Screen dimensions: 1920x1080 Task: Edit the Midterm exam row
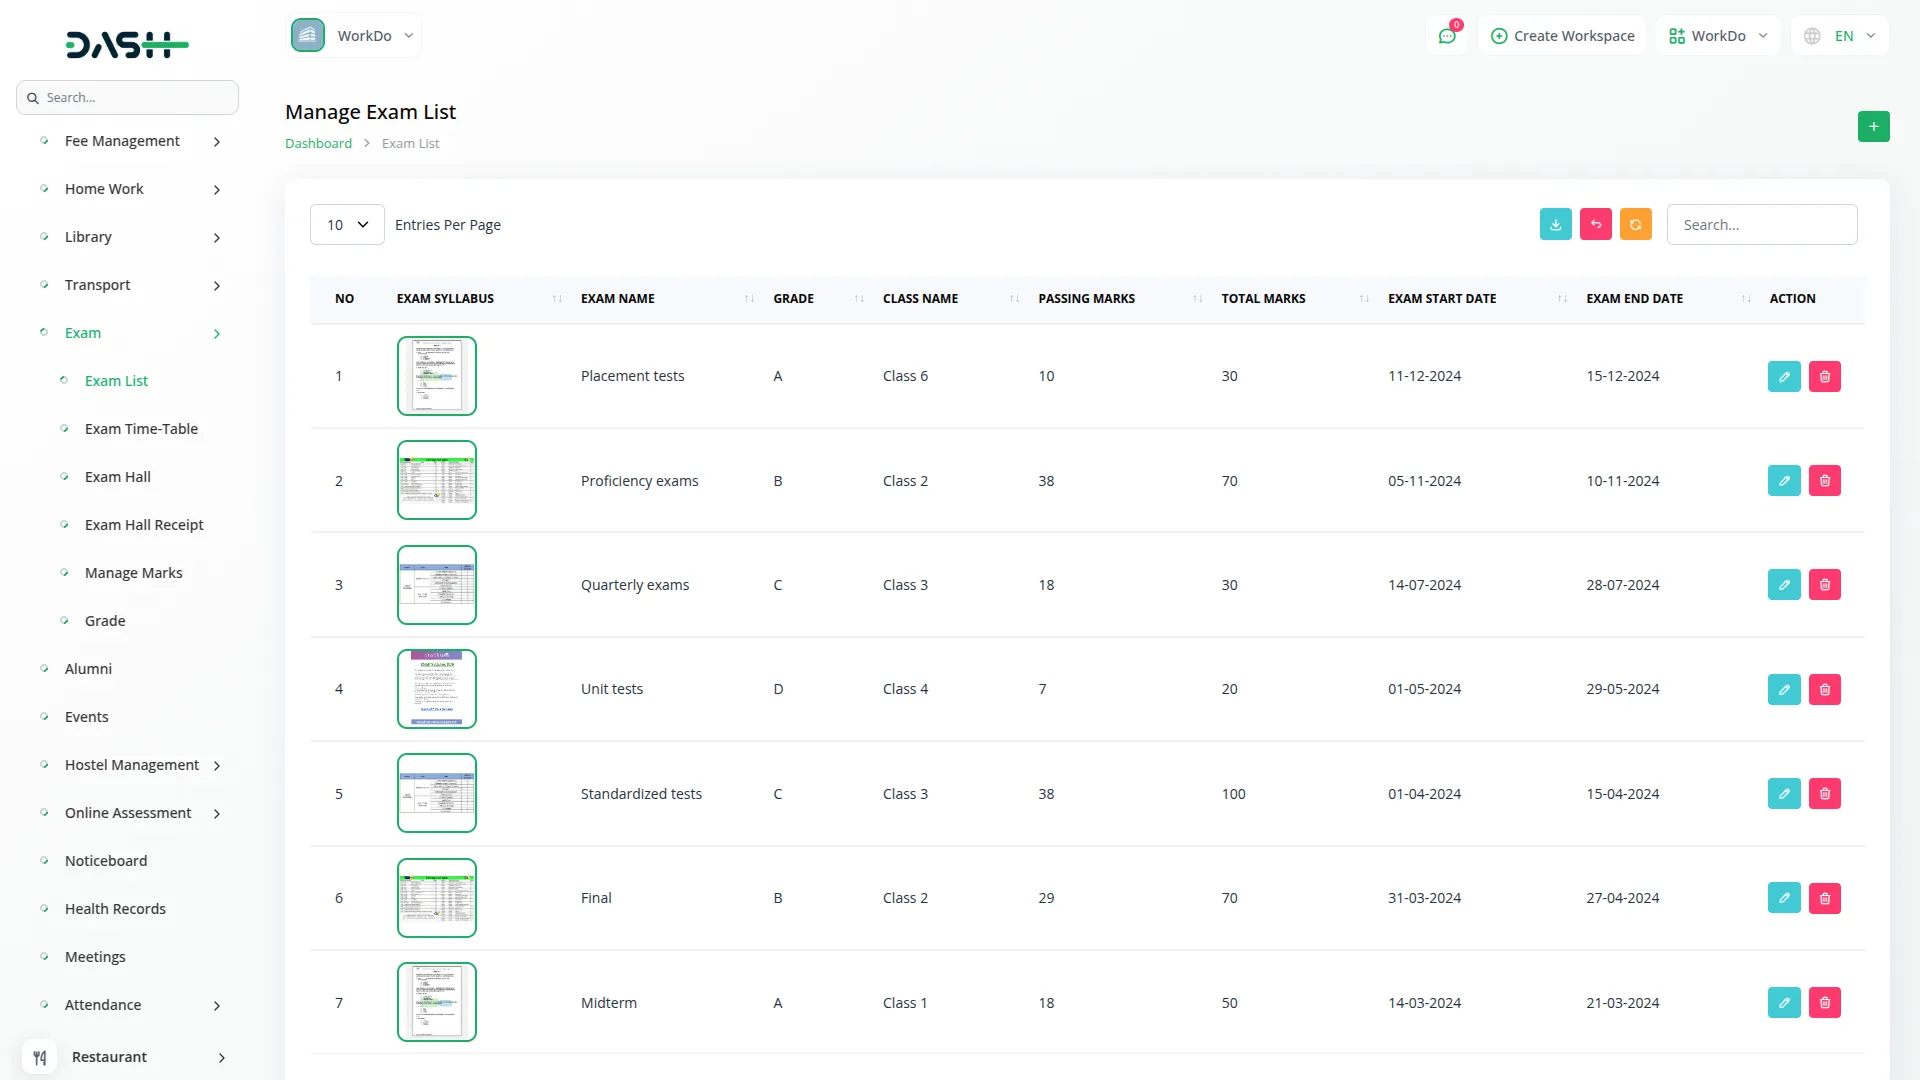tap(1784, 1003)
